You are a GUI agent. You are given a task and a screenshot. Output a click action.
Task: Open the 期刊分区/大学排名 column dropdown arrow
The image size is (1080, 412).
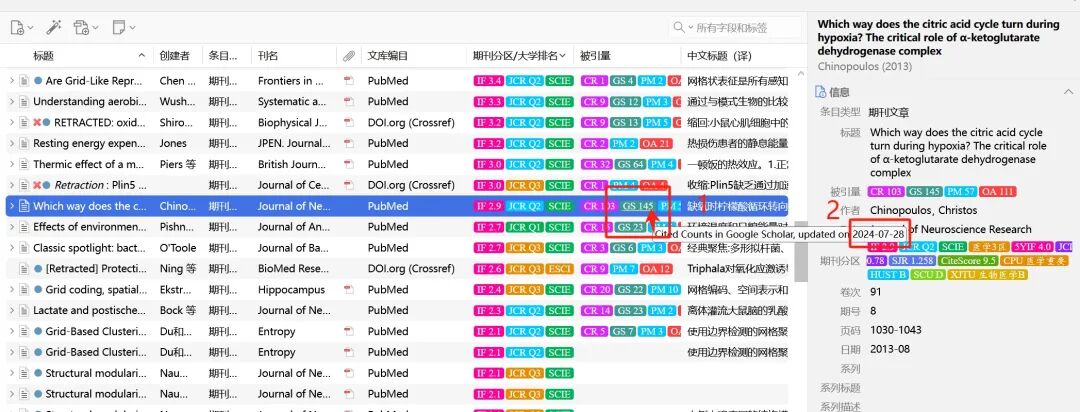tap(562, 56)
